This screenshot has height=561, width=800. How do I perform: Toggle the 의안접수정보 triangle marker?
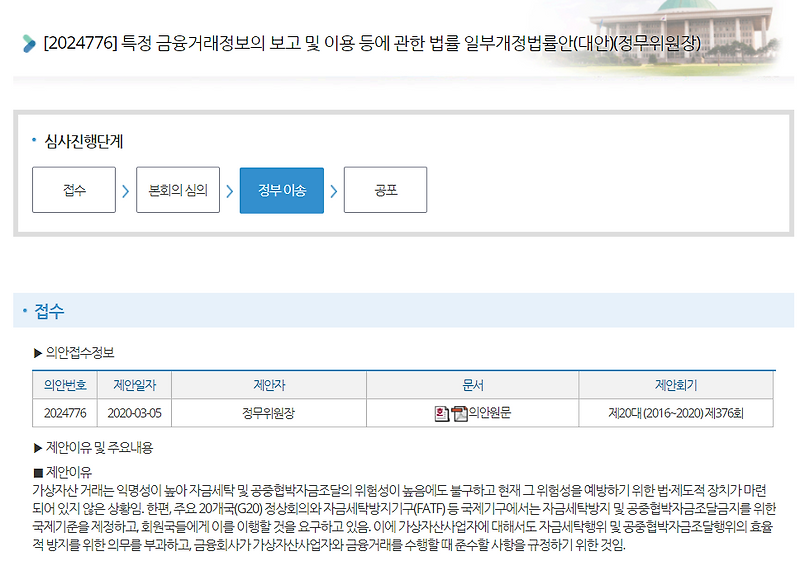37,353
